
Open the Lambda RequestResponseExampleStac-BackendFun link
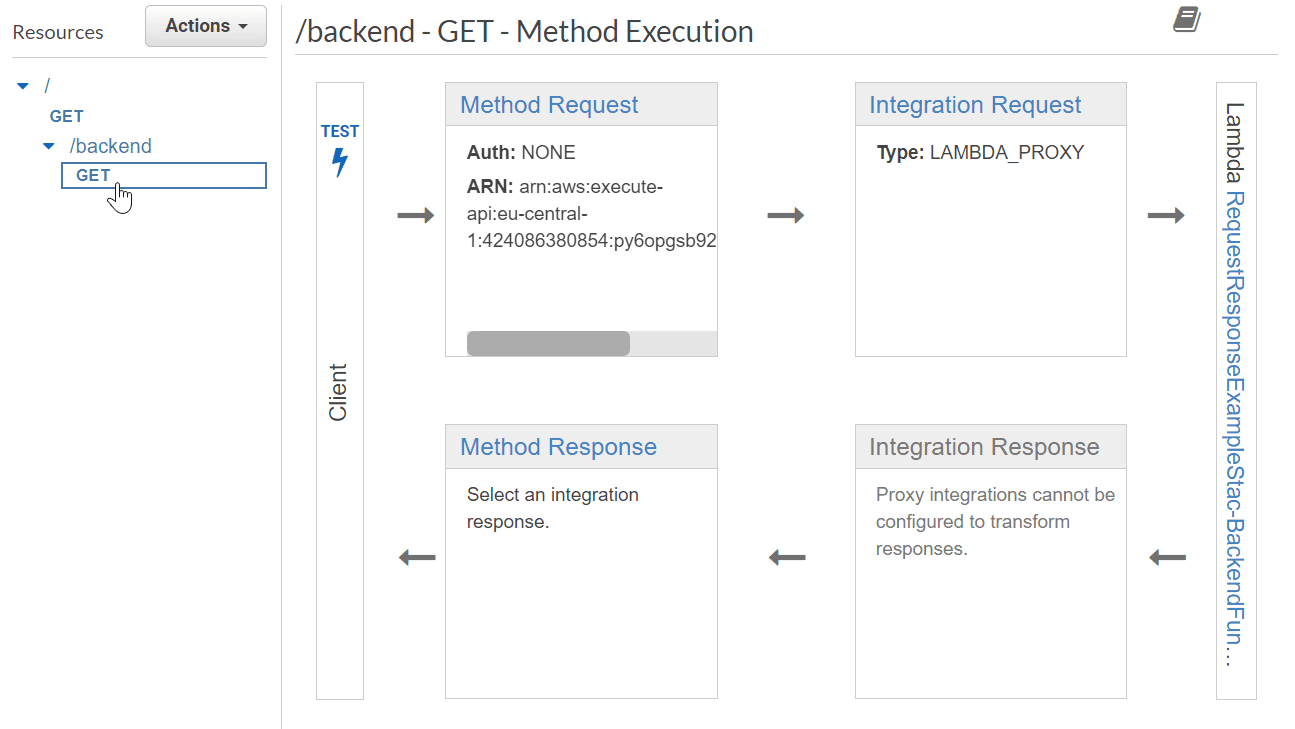coord(1235,428)
